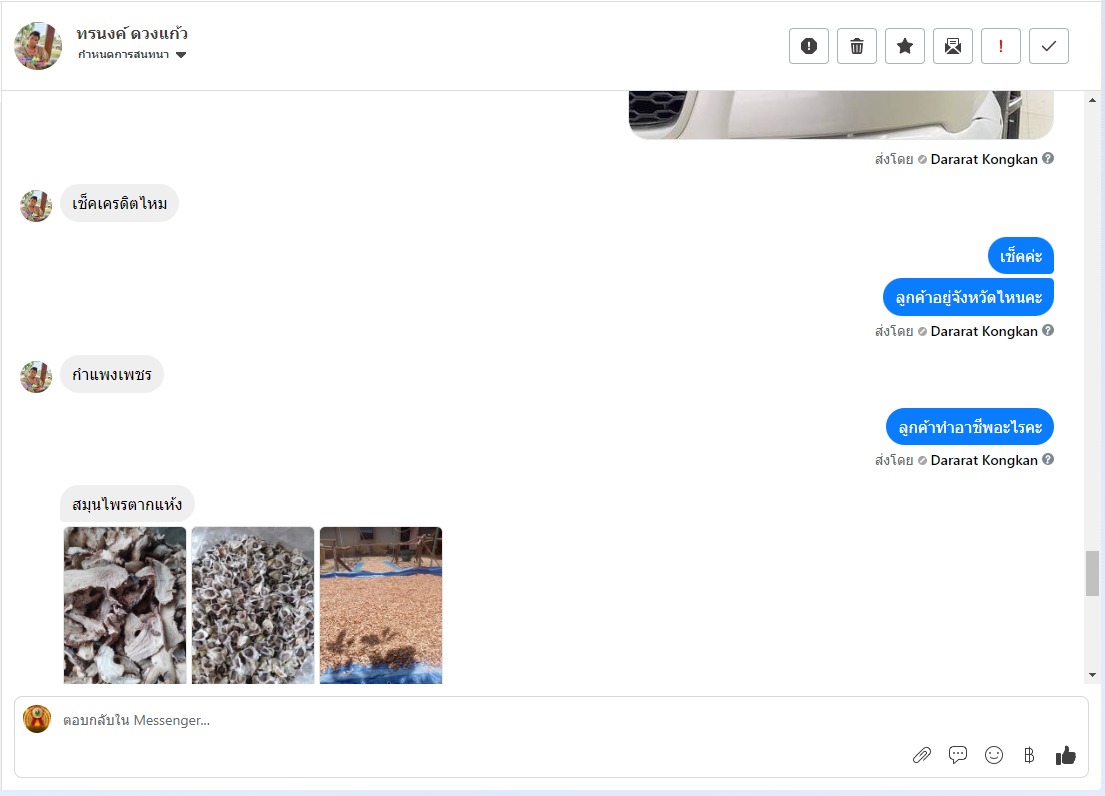Open the dried seeds photo thumbnail
This screenshot has height=796, width=1105.
pos(253,605)
